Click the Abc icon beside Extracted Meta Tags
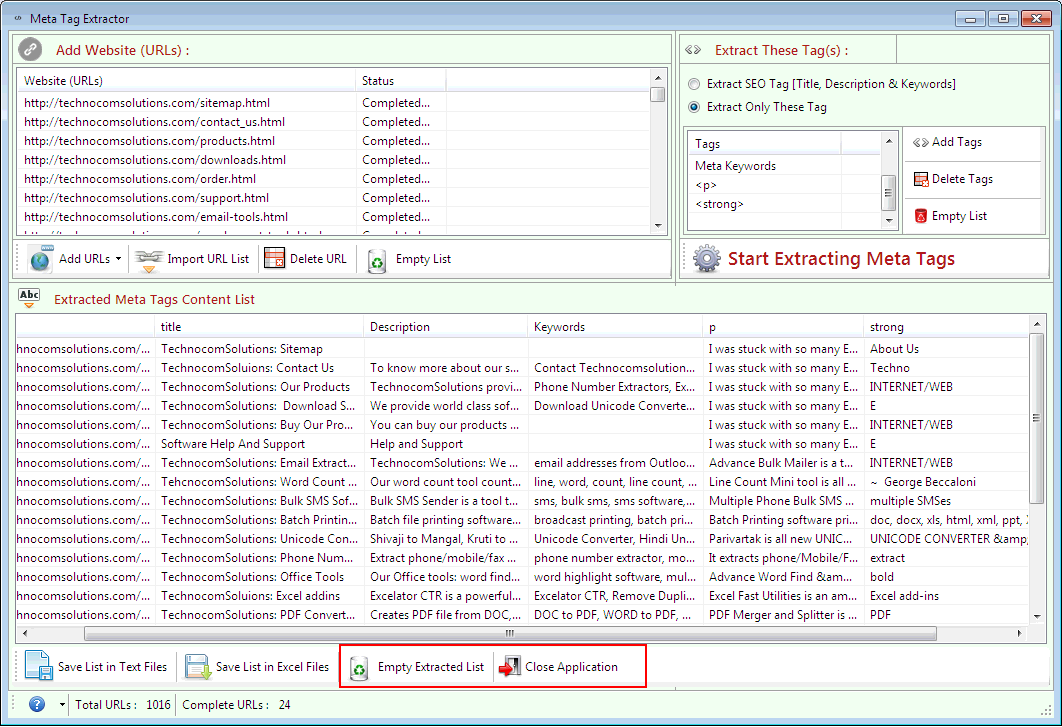Image resolution: width=1062 pixels, height=727 pixels. coord(29,298)
